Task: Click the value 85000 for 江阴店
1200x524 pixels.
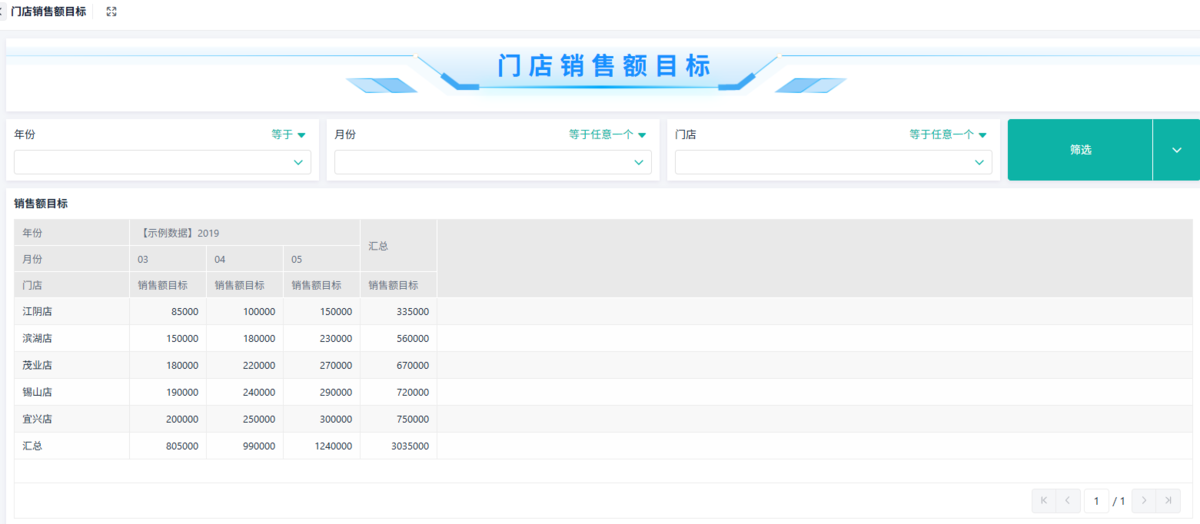Action: tap(185, 312)
